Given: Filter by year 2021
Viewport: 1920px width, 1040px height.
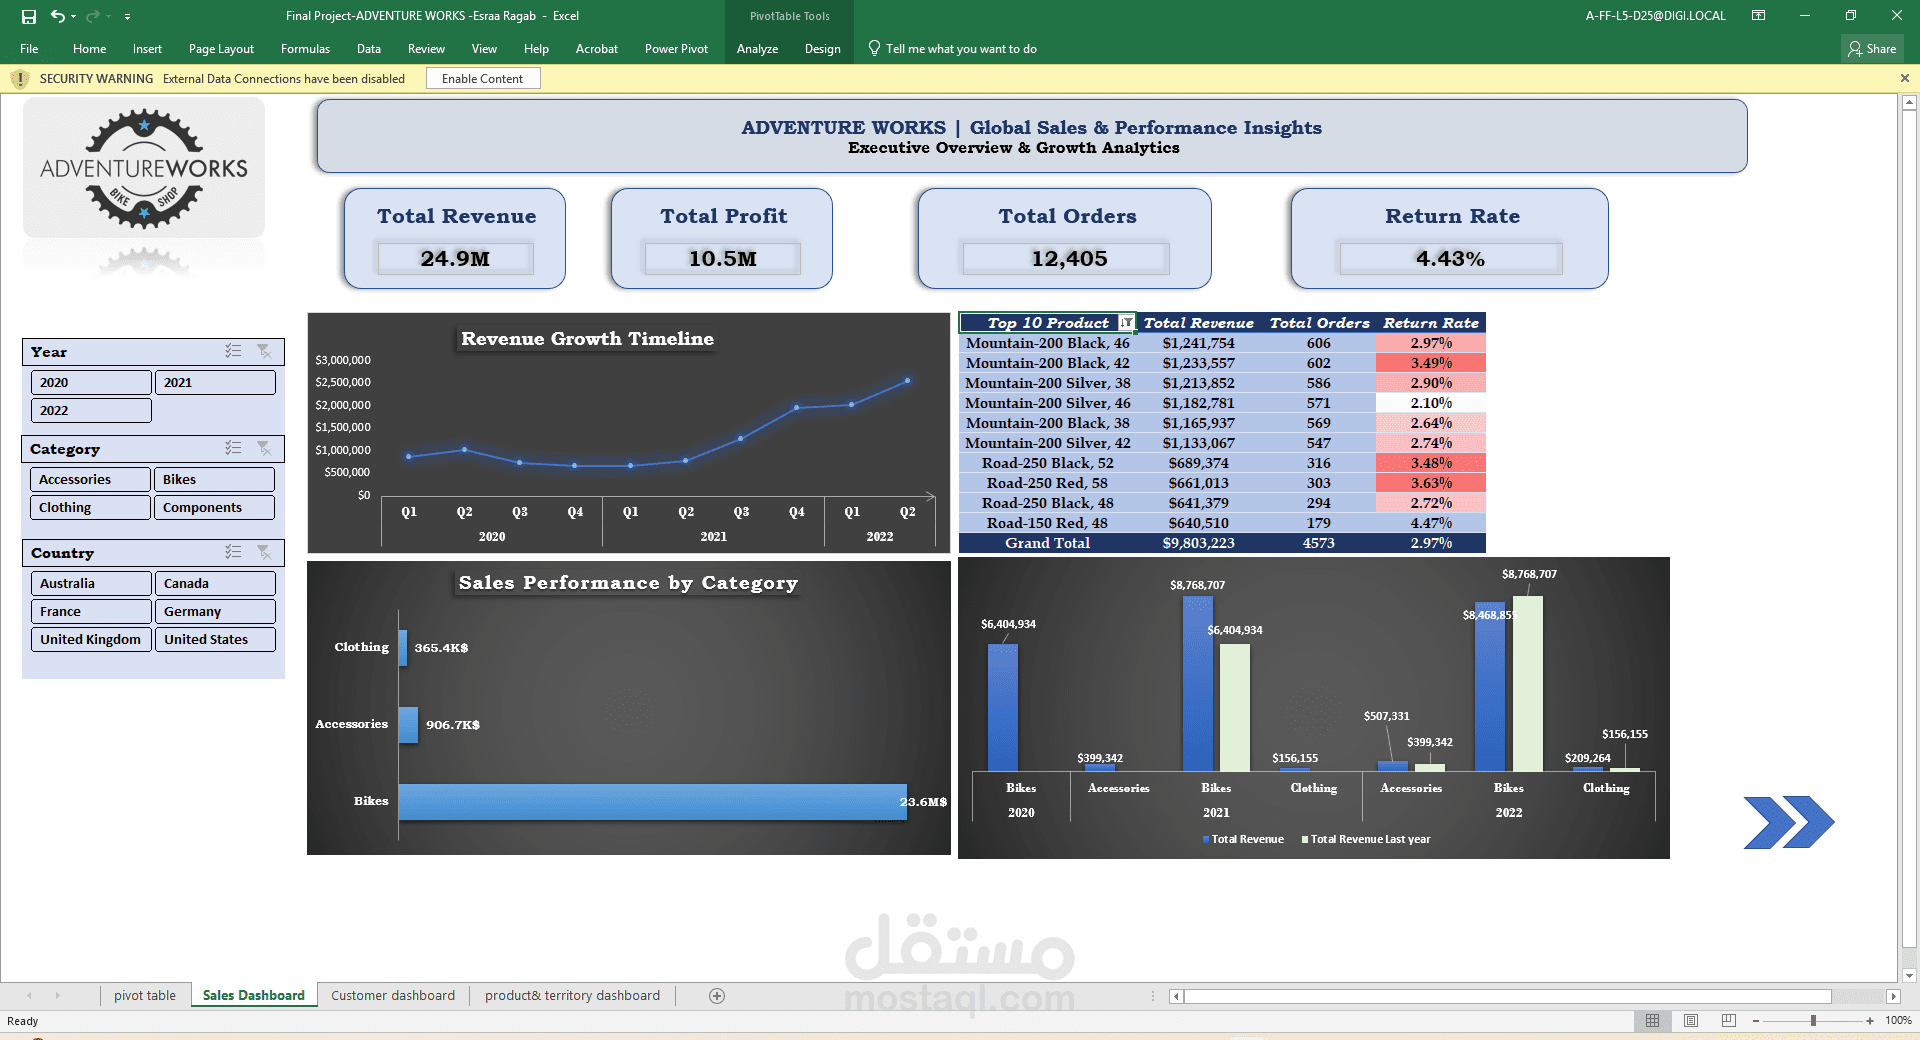Looking at the screenshot, I should pyautogui.click(x=215, y=382).
